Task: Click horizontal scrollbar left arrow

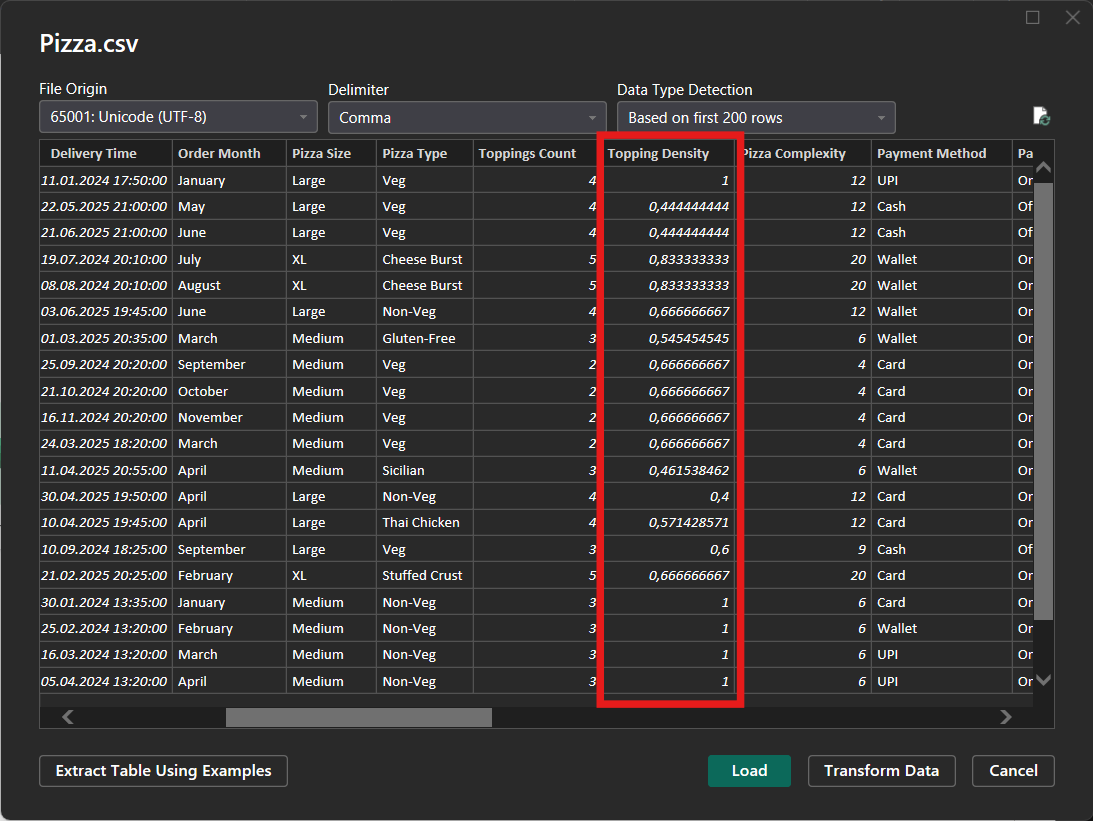Action: click(x=68, y=717)
